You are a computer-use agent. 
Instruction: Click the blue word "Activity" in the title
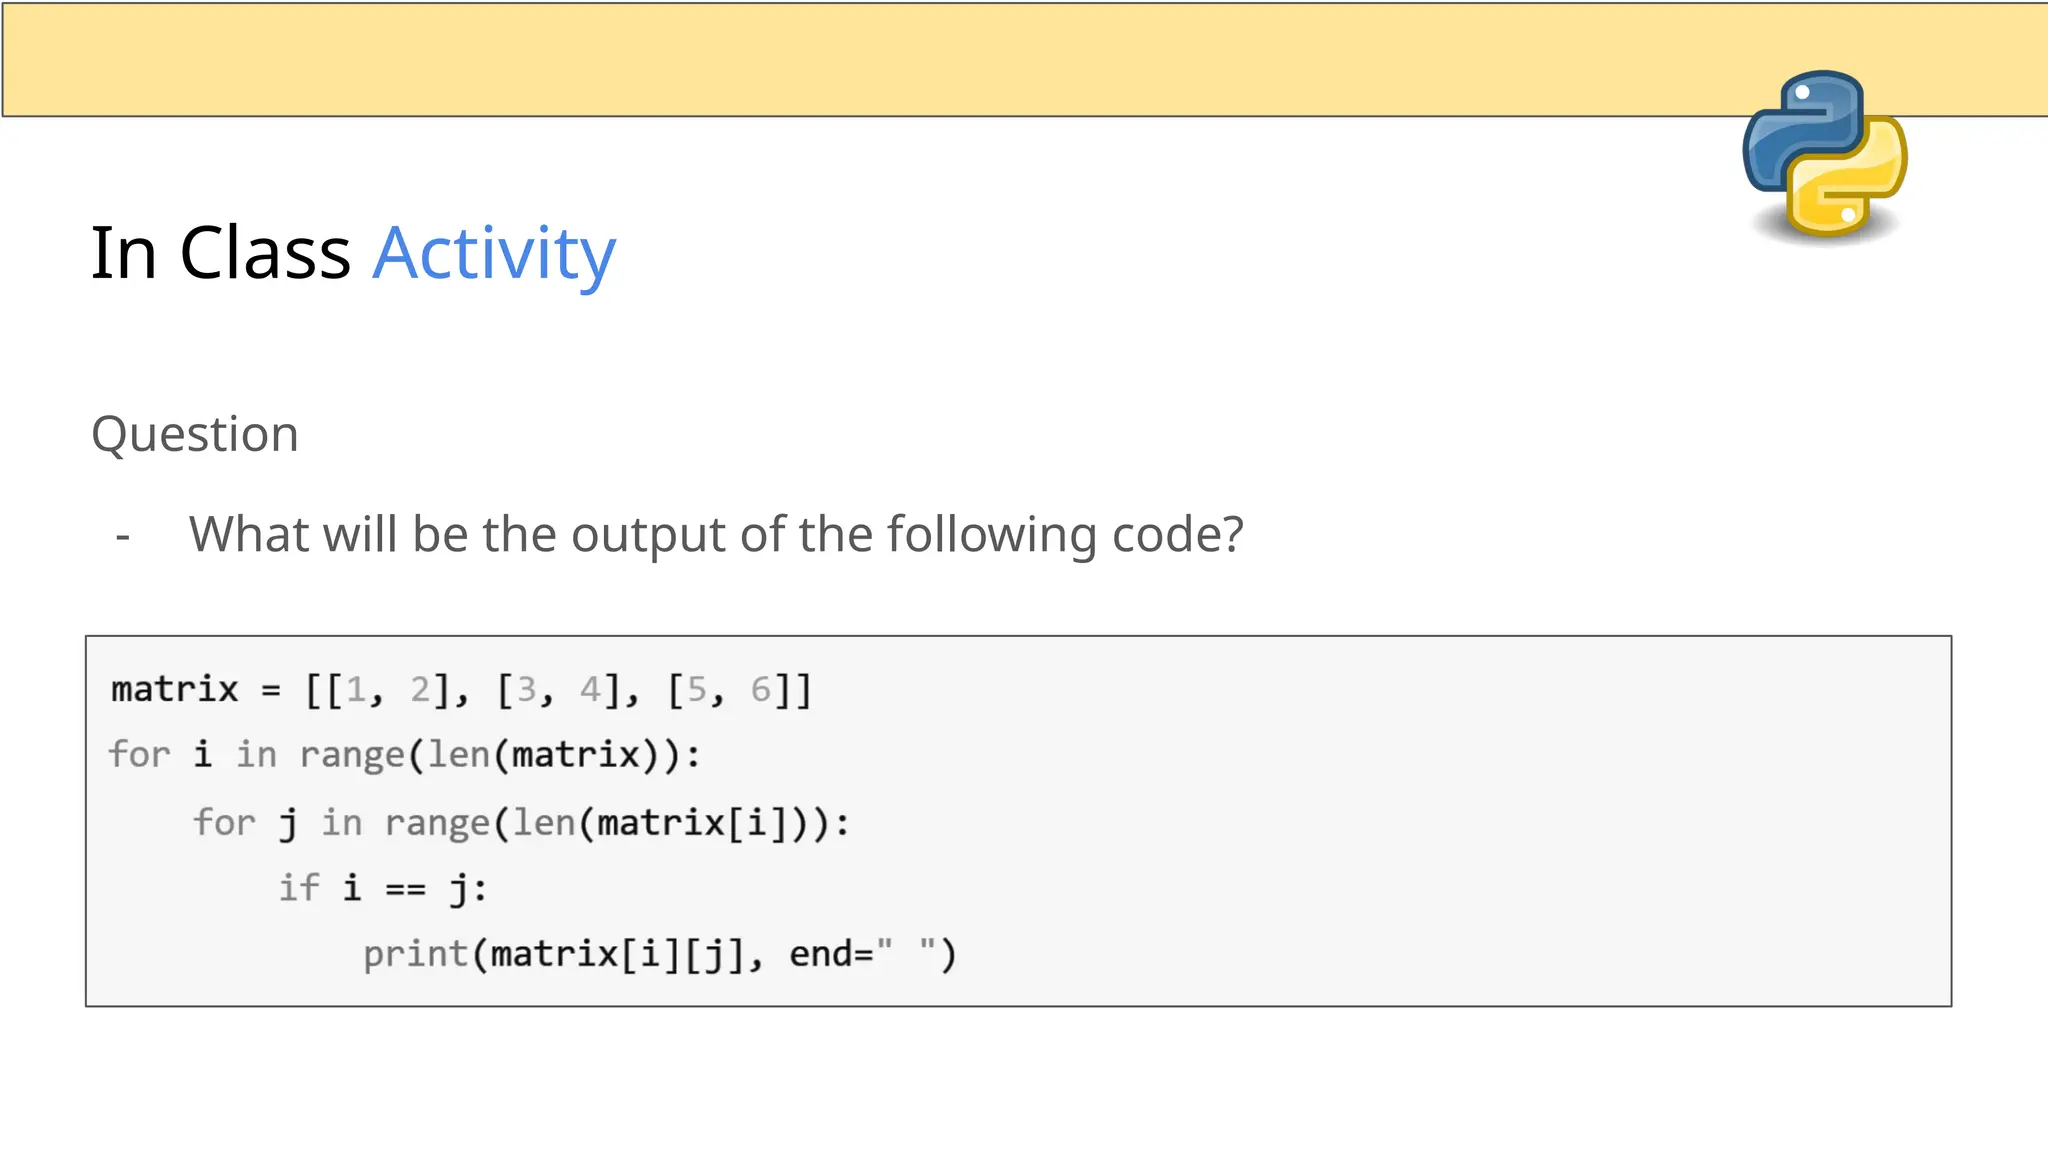(x=494, y=254)
